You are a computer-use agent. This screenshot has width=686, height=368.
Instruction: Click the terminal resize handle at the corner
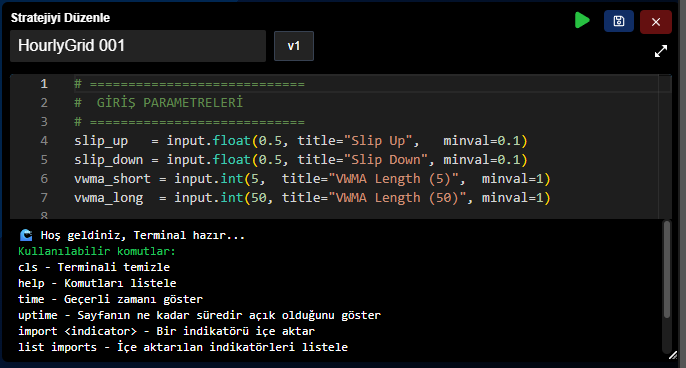tap(673, 355)
